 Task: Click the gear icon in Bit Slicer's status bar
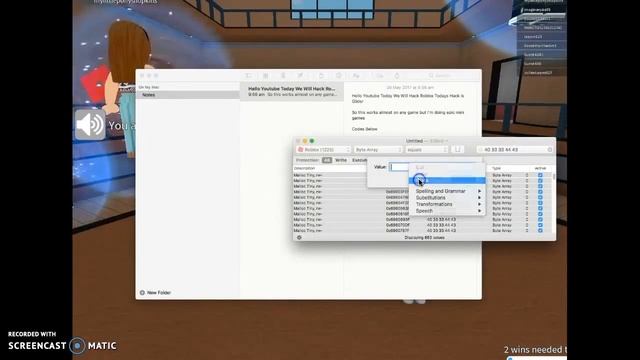click(299, 238)
